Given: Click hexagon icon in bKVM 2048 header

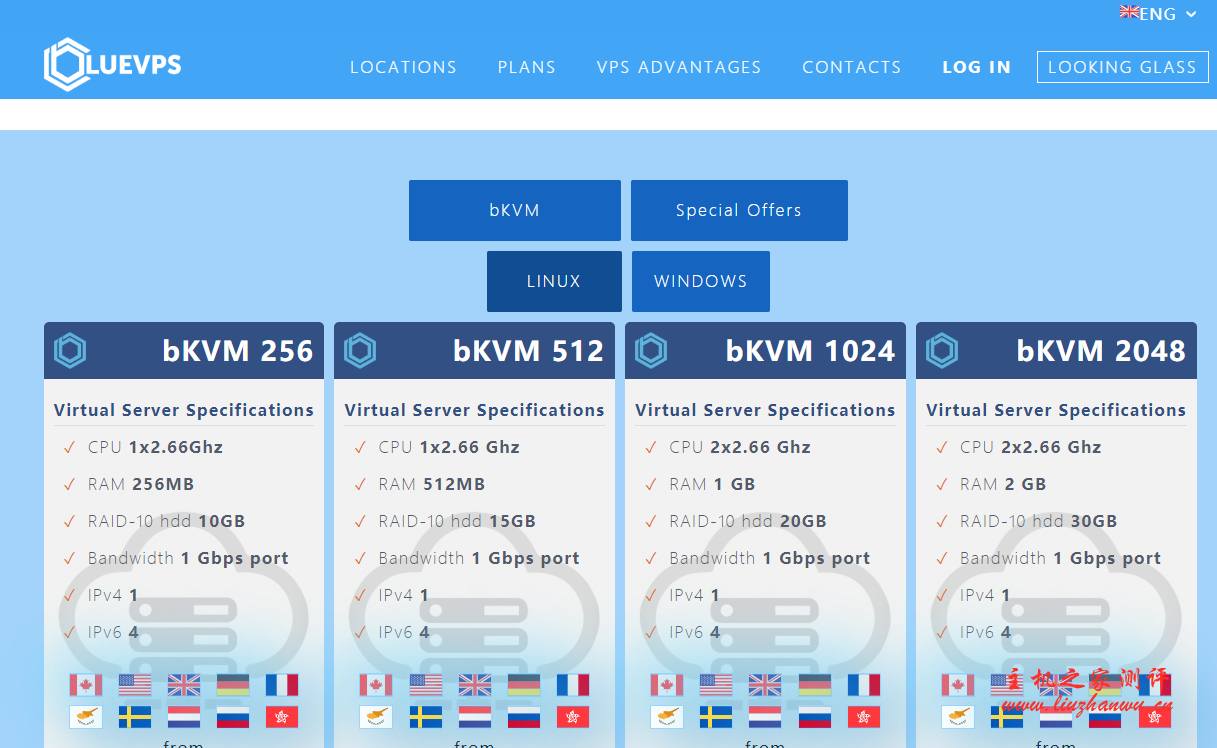Looking at the screenshot, I should (942, 351).
